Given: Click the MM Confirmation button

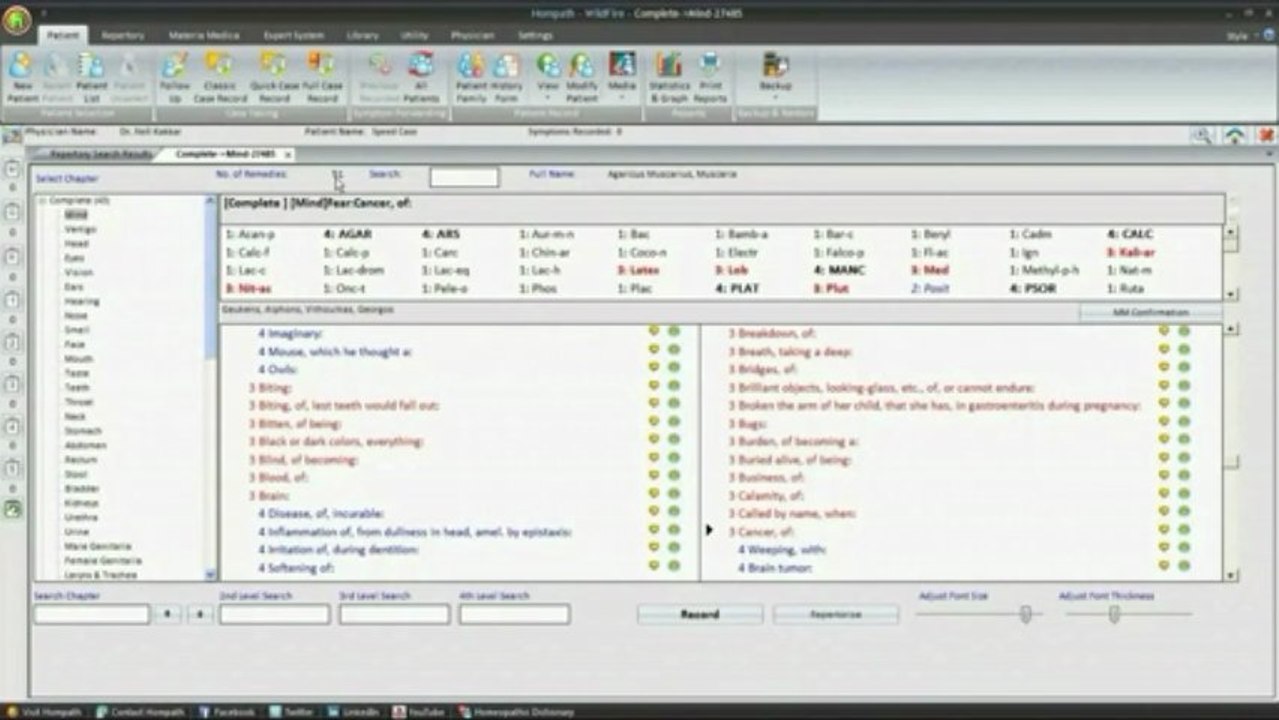Looking at the screenshot, I should click(1150, 312).
